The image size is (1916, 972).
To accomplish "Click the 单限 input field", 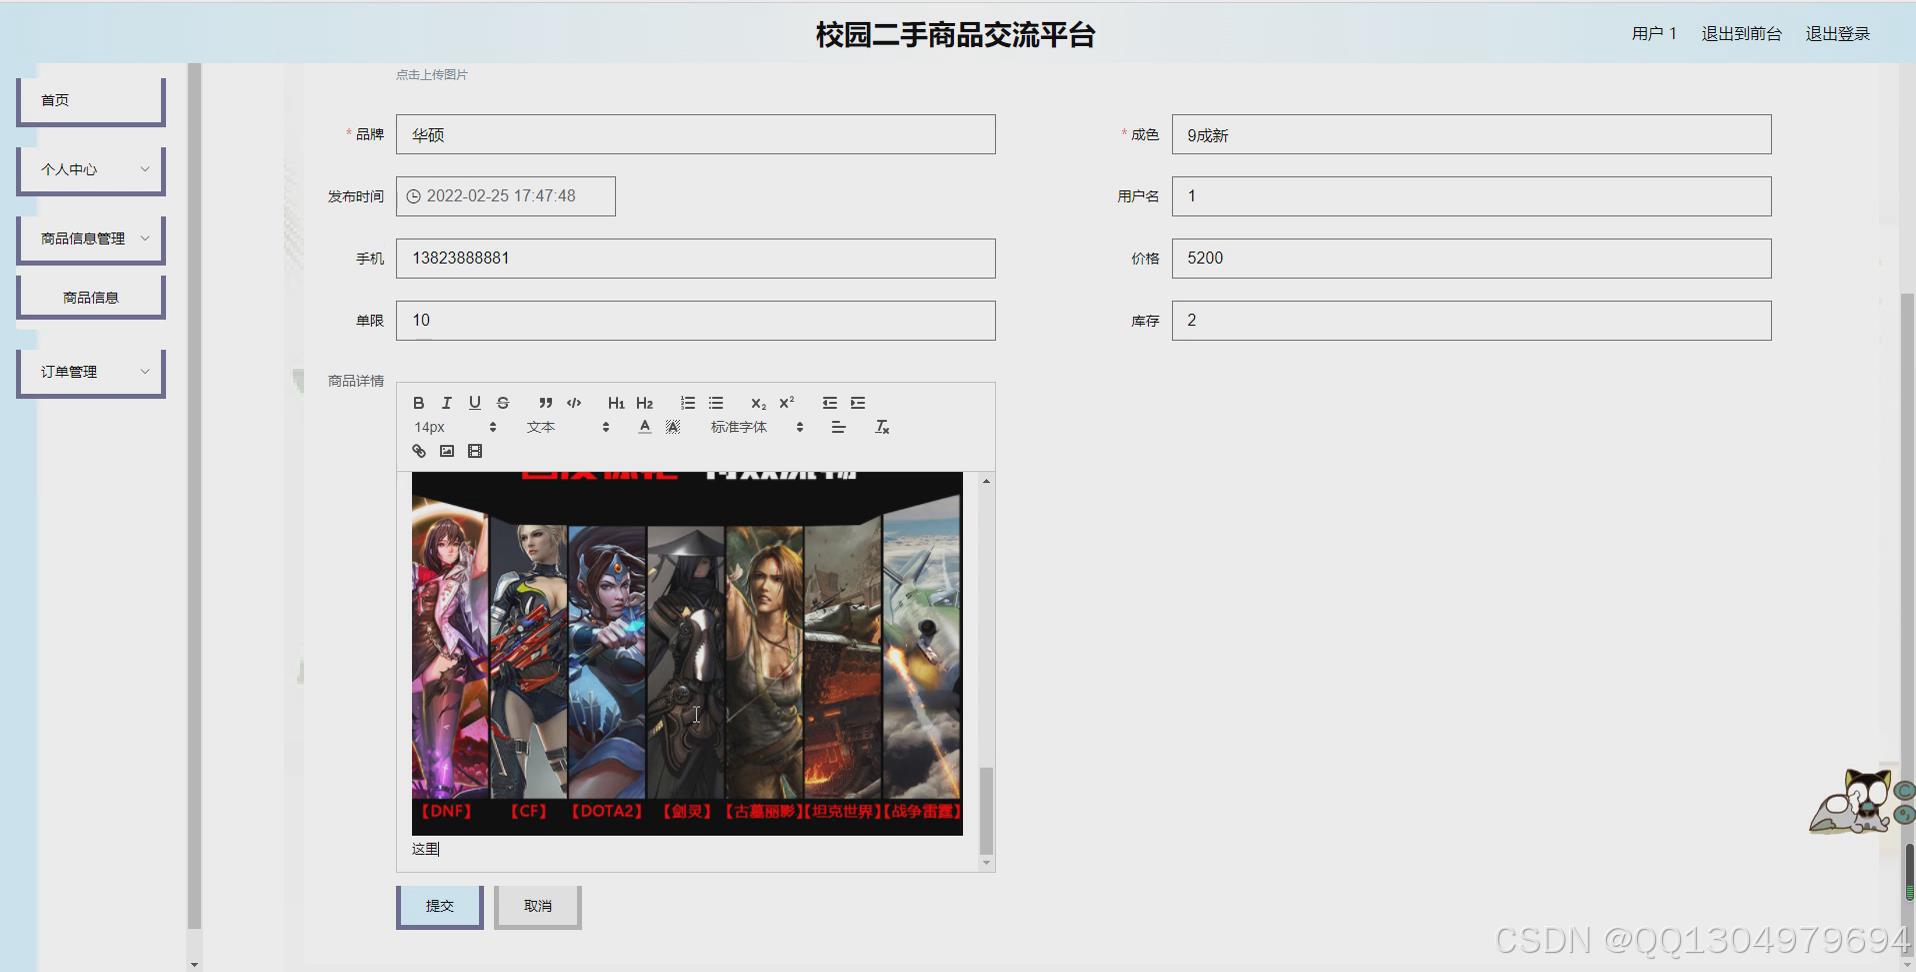I will [695, 320].
